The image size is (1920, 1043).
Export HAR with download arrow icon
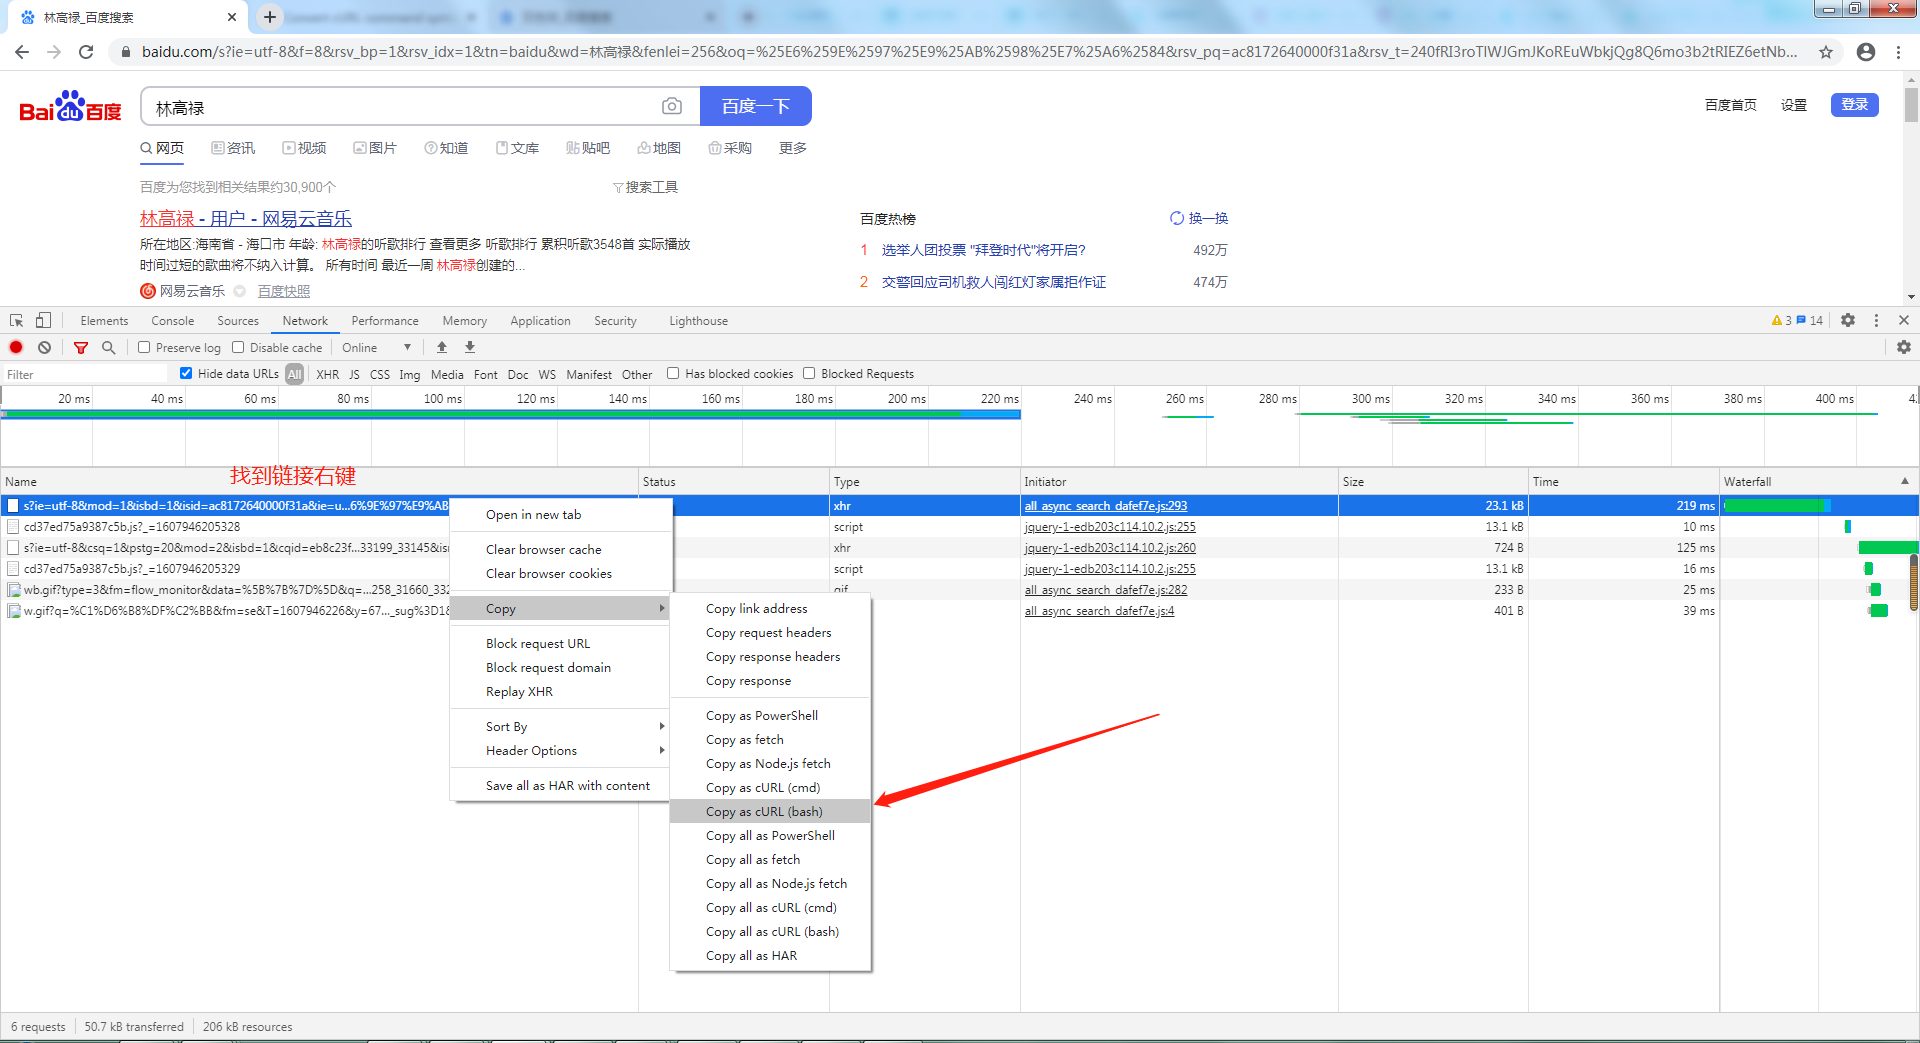pos(470,347)
